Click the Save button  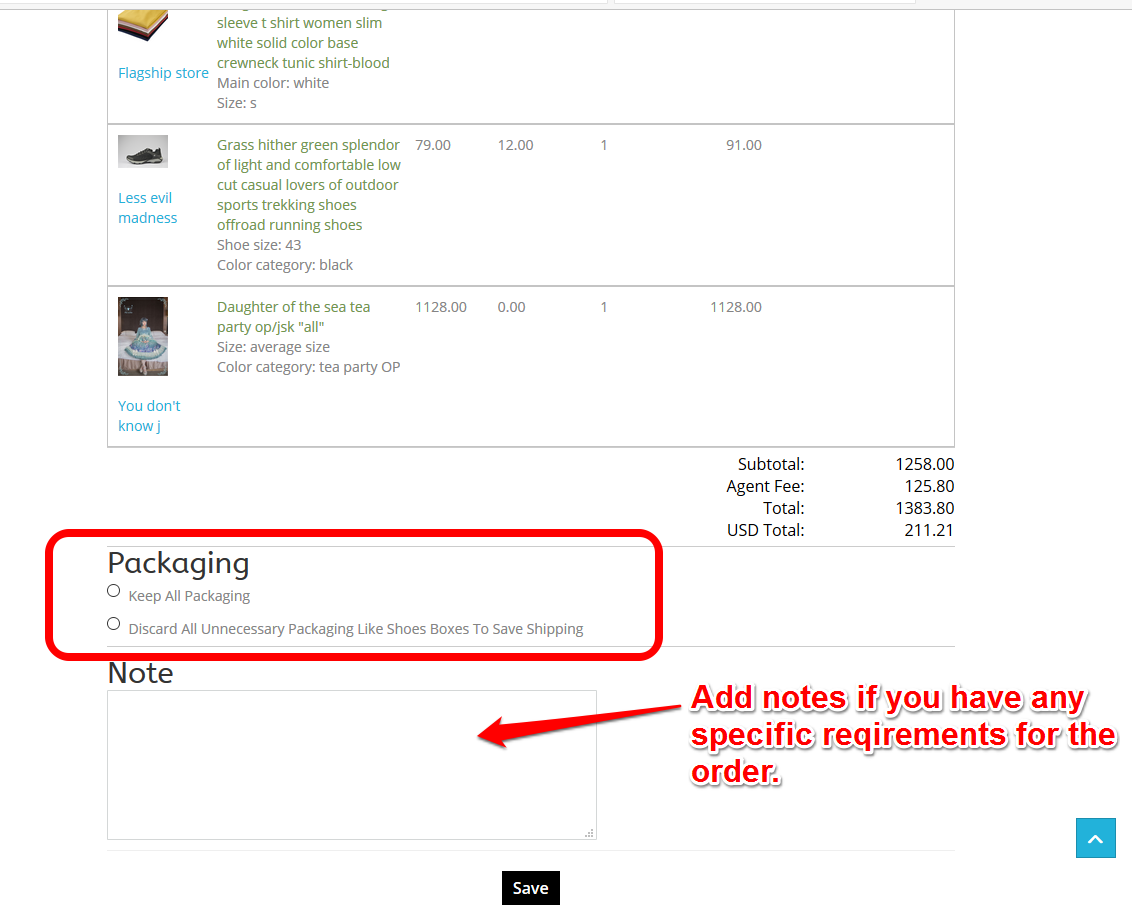pos(531,887)
